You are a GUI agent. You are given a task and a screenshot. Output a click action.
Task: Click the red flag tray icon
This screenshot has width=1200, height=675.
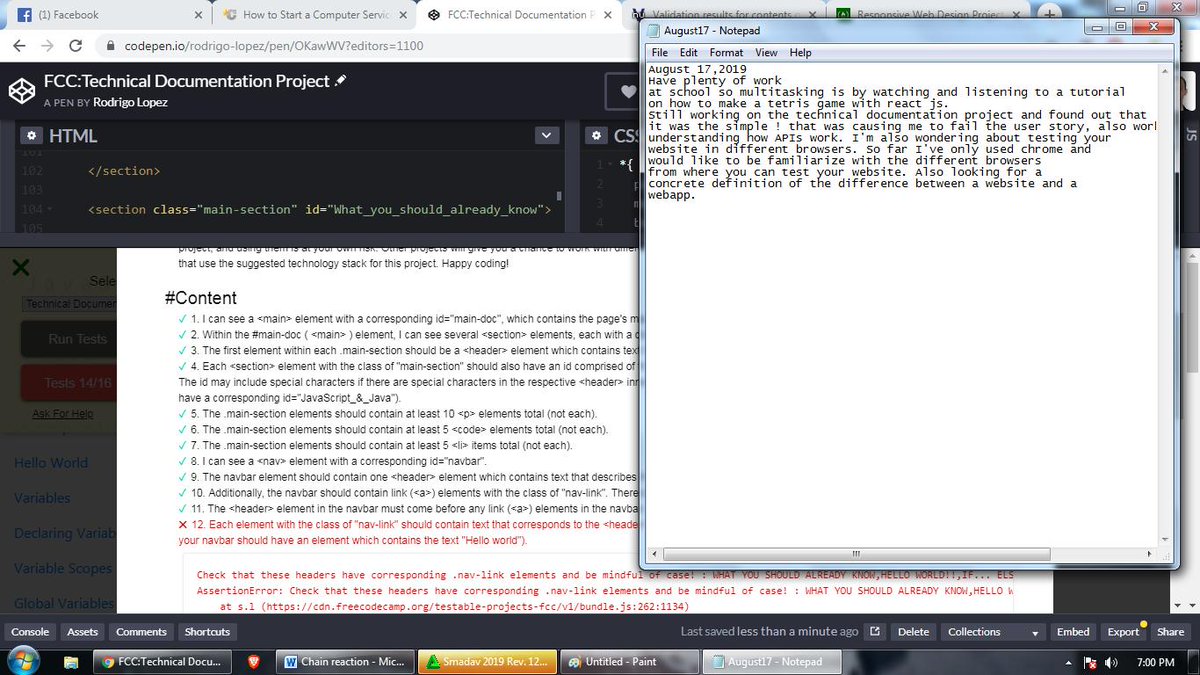point(1090,662)
